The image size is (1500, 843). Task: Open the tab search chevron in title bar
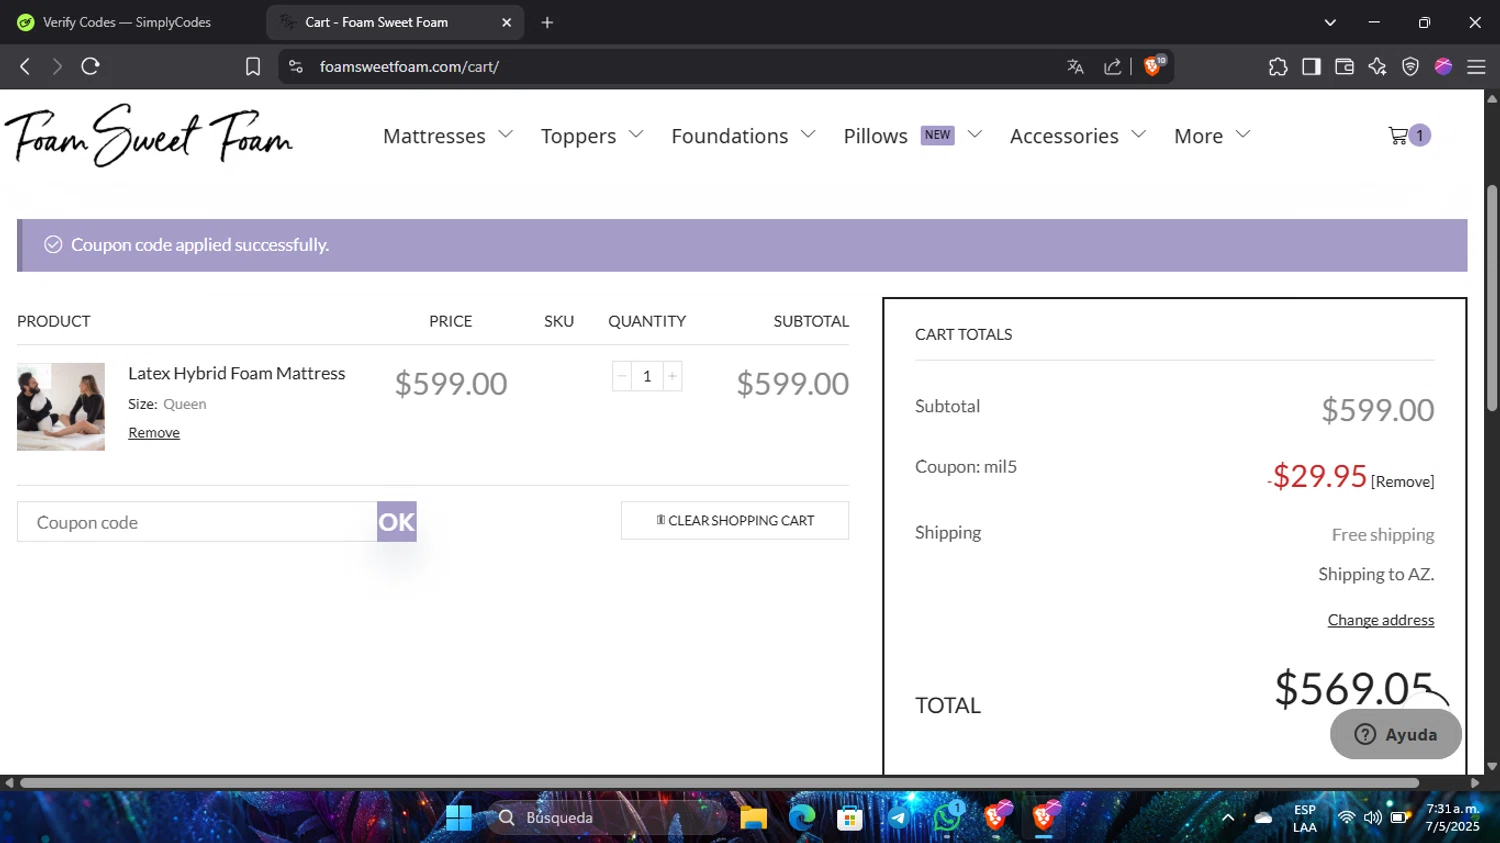[x=1330, y=22]
